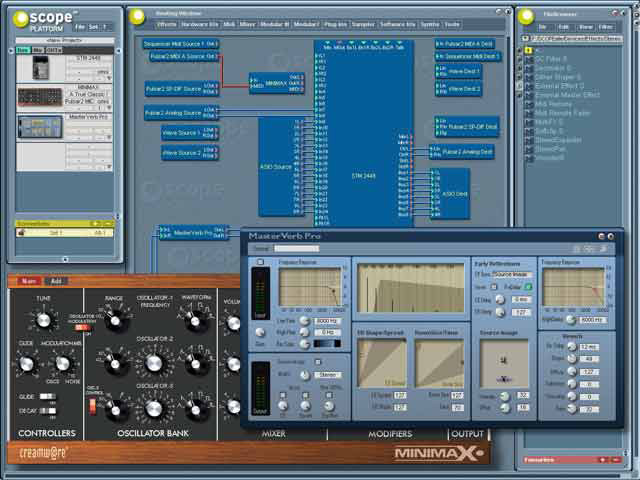Select Wave Dest 1 module
The height and width of the screenshot is (480, 640).
point(458,71)
